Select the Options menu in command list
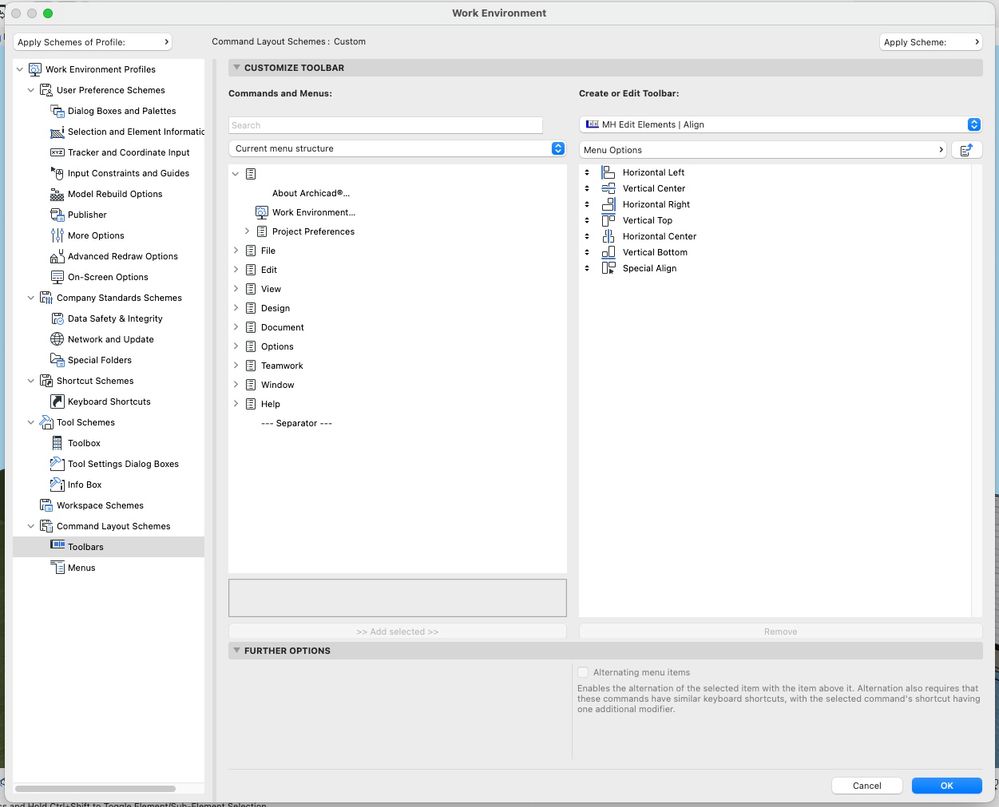 (x=277, y=346)
